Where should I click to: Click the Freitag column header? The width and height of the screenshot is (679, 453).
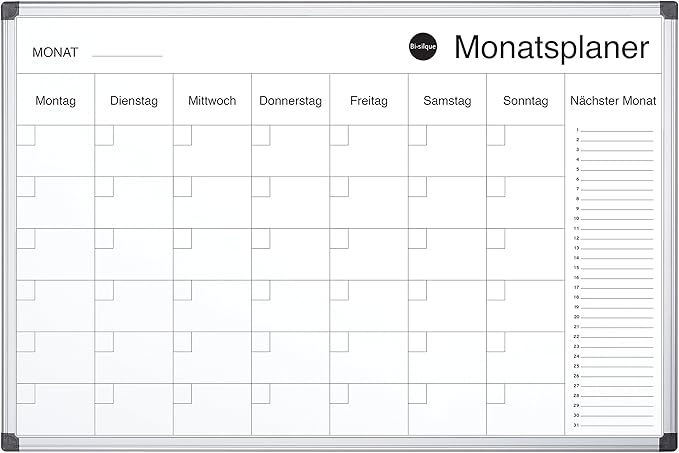[x=369, y=101]
